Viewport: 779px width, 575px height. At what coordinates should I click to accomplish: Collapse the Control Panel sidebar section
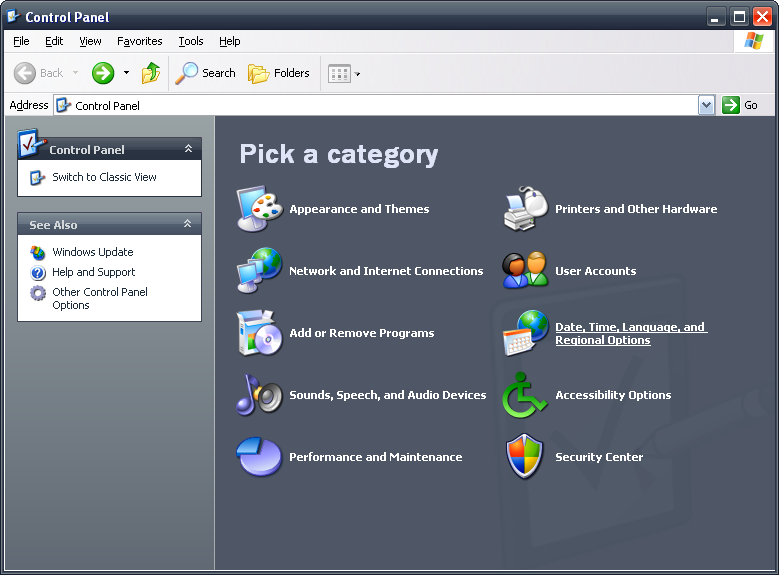[x=188, y=149]
